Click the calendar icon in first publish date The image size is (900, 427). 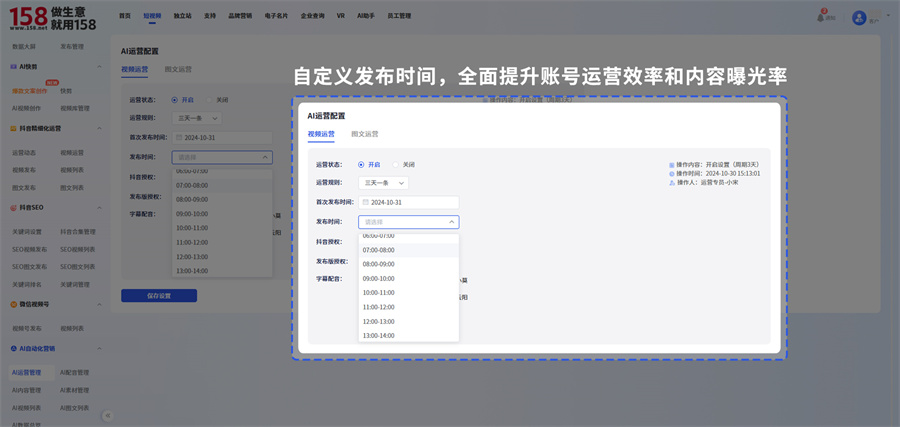366,202
